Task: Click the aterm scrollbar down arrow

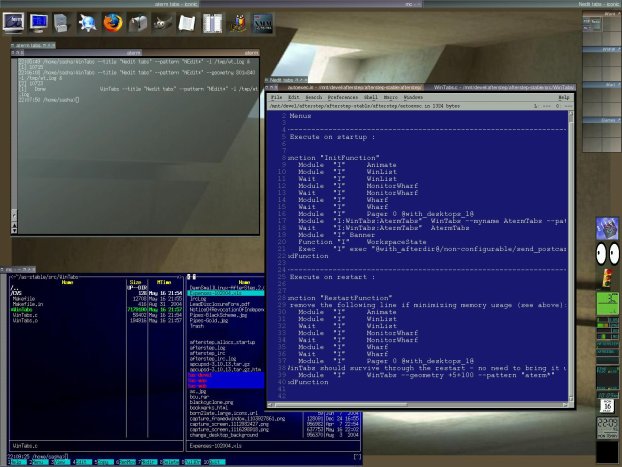Action: click(x=14, y=231)
